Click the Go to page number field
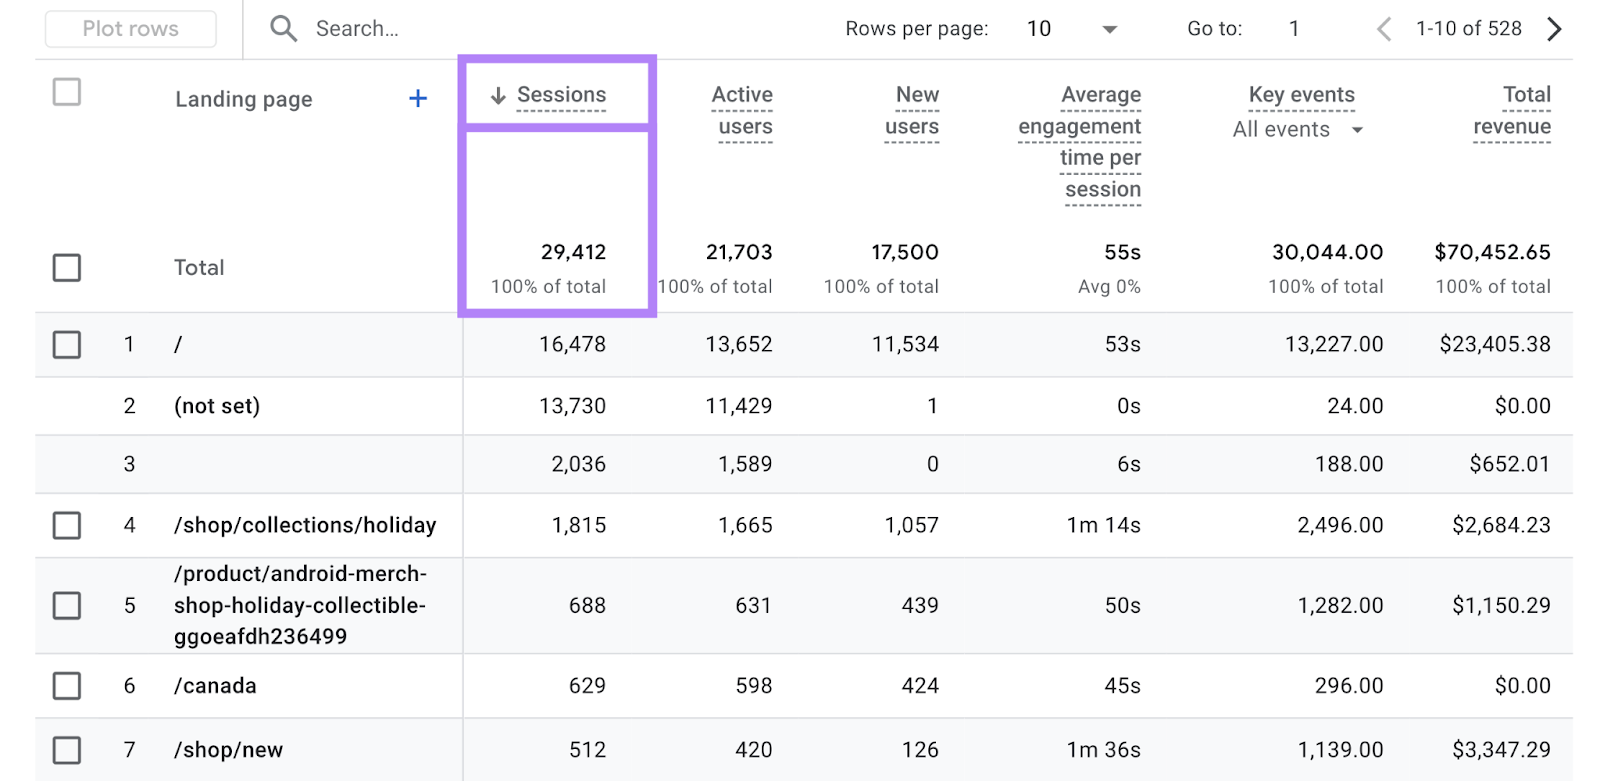Viewport: 1600px width, 781px height. [1294, 29]
